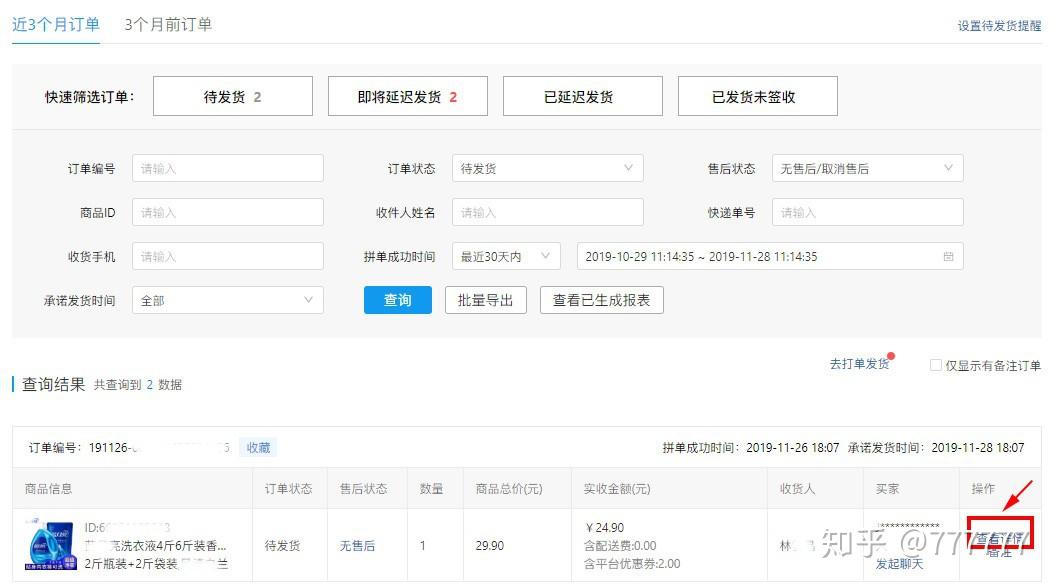Image resolution: width=1057 pixels, height=587 pixels.
Task: Open the date range picker field
Action: tap(770, 256)
